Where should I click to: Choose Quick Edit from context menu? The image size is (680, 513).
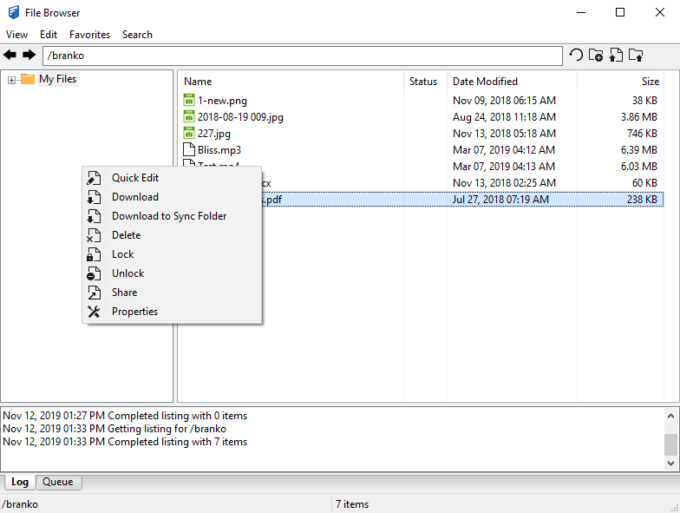[135, 178]
